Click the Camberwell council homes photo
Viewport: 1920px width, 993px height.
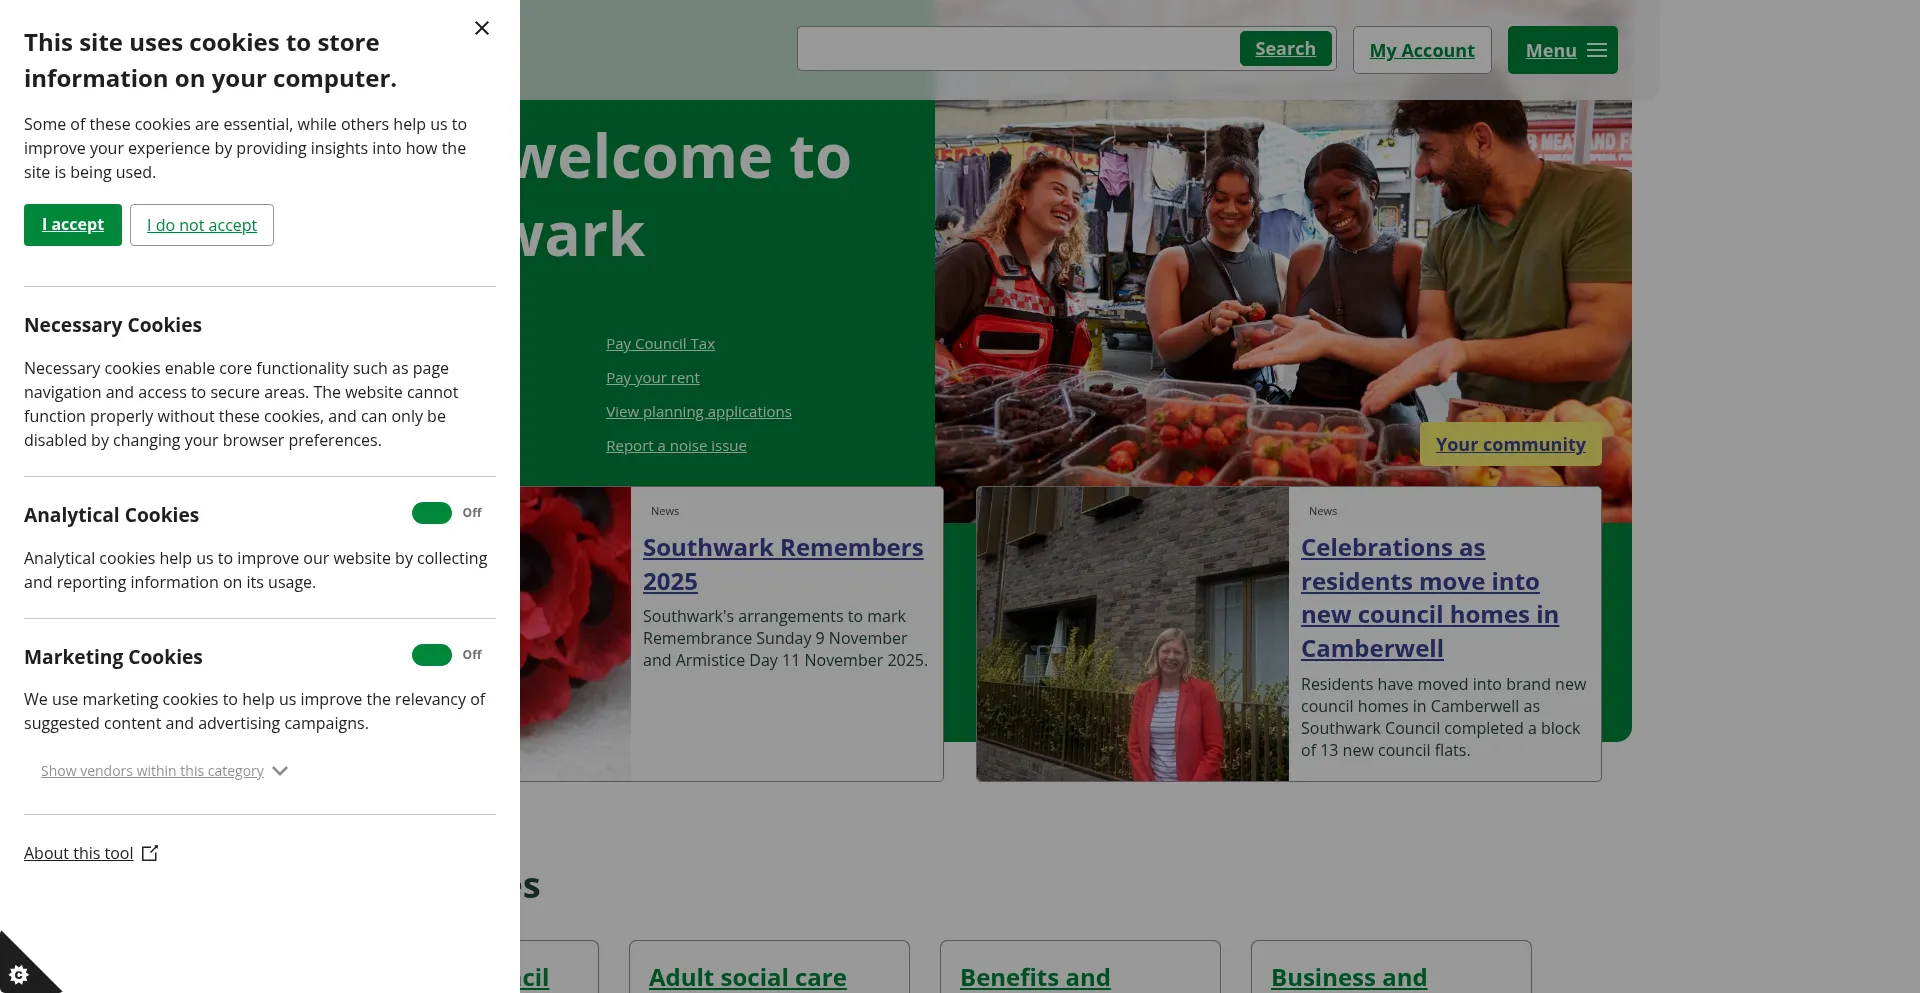point(1132,634)
